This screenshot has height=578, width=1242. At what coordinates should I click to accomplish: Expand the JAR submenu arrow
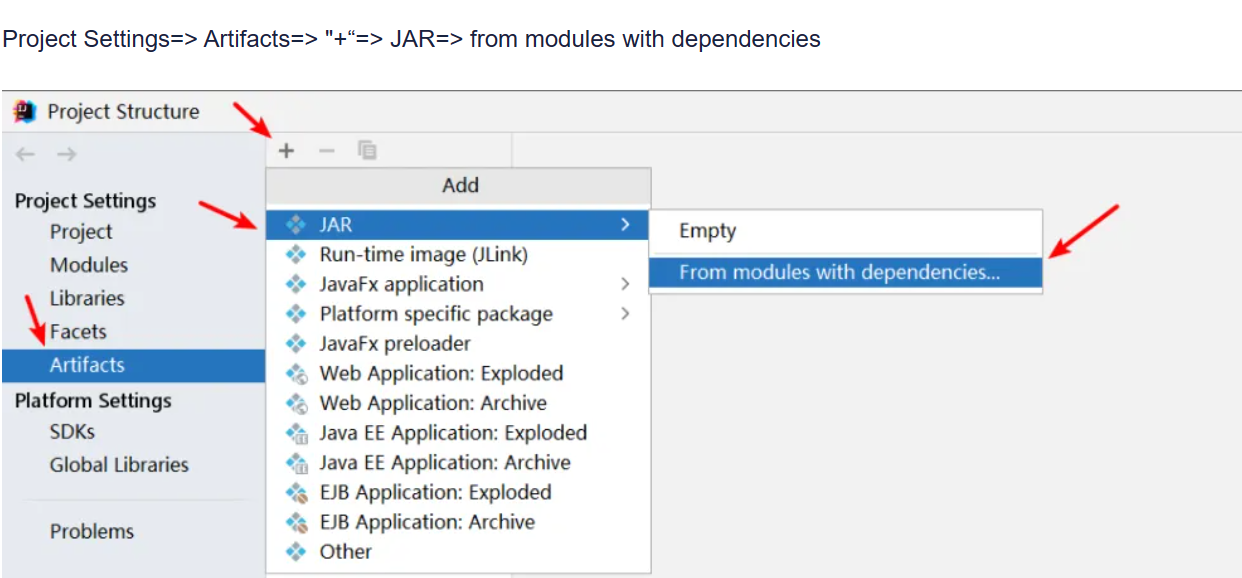[625, 225]
